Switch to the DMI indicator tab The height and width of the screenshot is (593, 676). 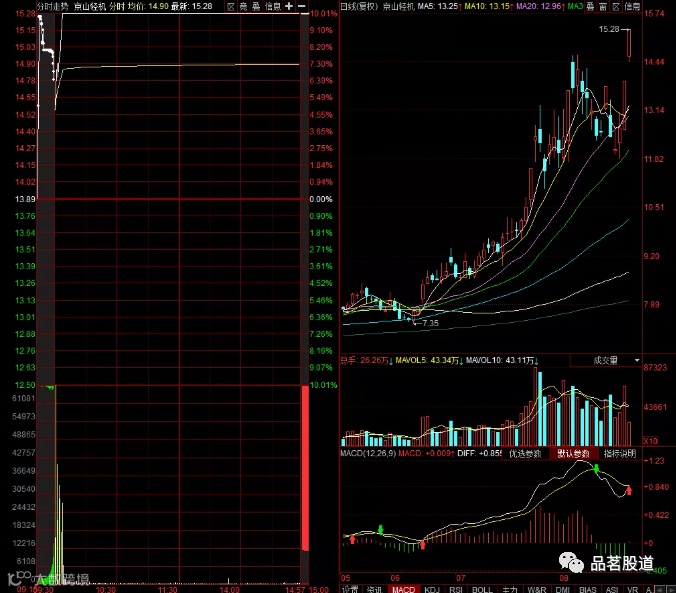pos(563,589)
